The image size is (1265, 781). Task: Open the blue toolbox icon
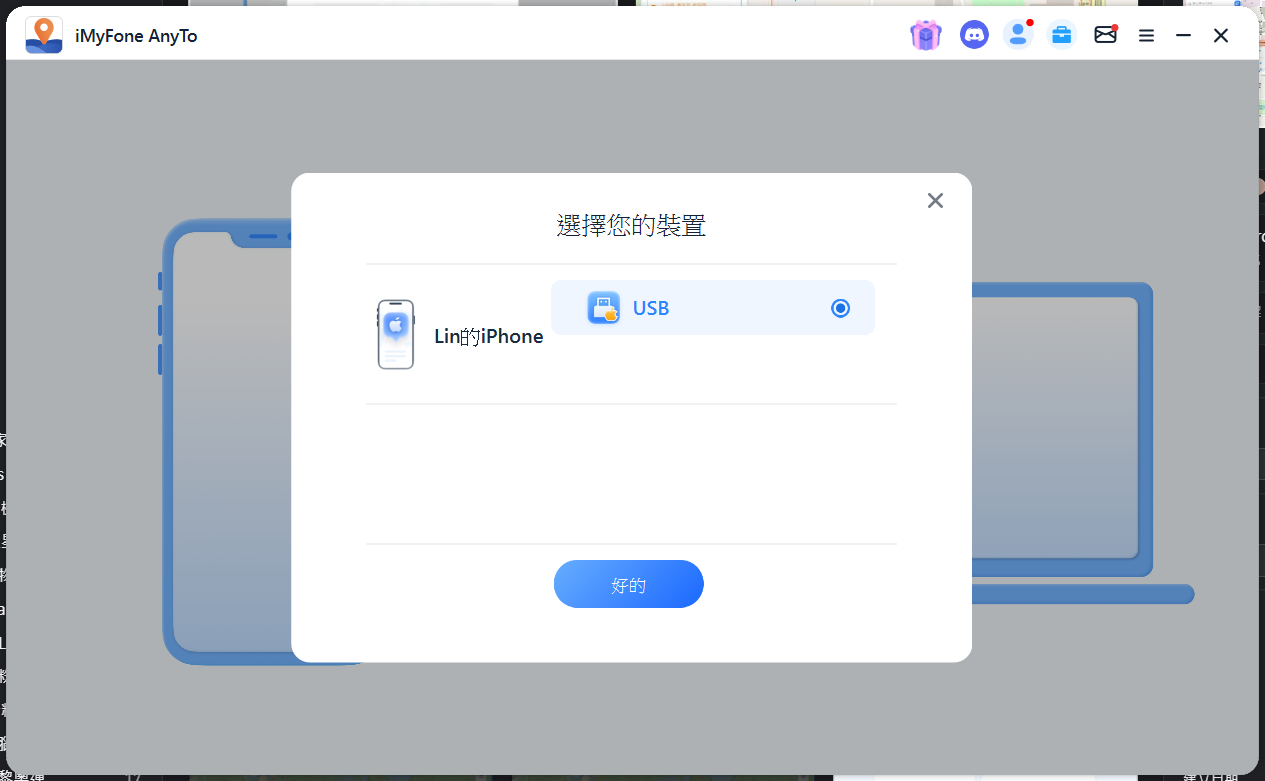(1061, 35)
